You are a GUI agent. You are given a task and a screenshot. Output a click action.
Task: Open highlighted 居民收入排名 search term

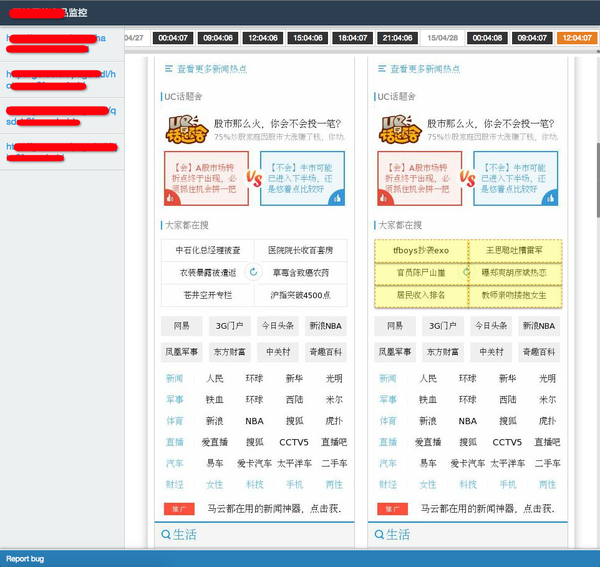(x=421, y=295)
